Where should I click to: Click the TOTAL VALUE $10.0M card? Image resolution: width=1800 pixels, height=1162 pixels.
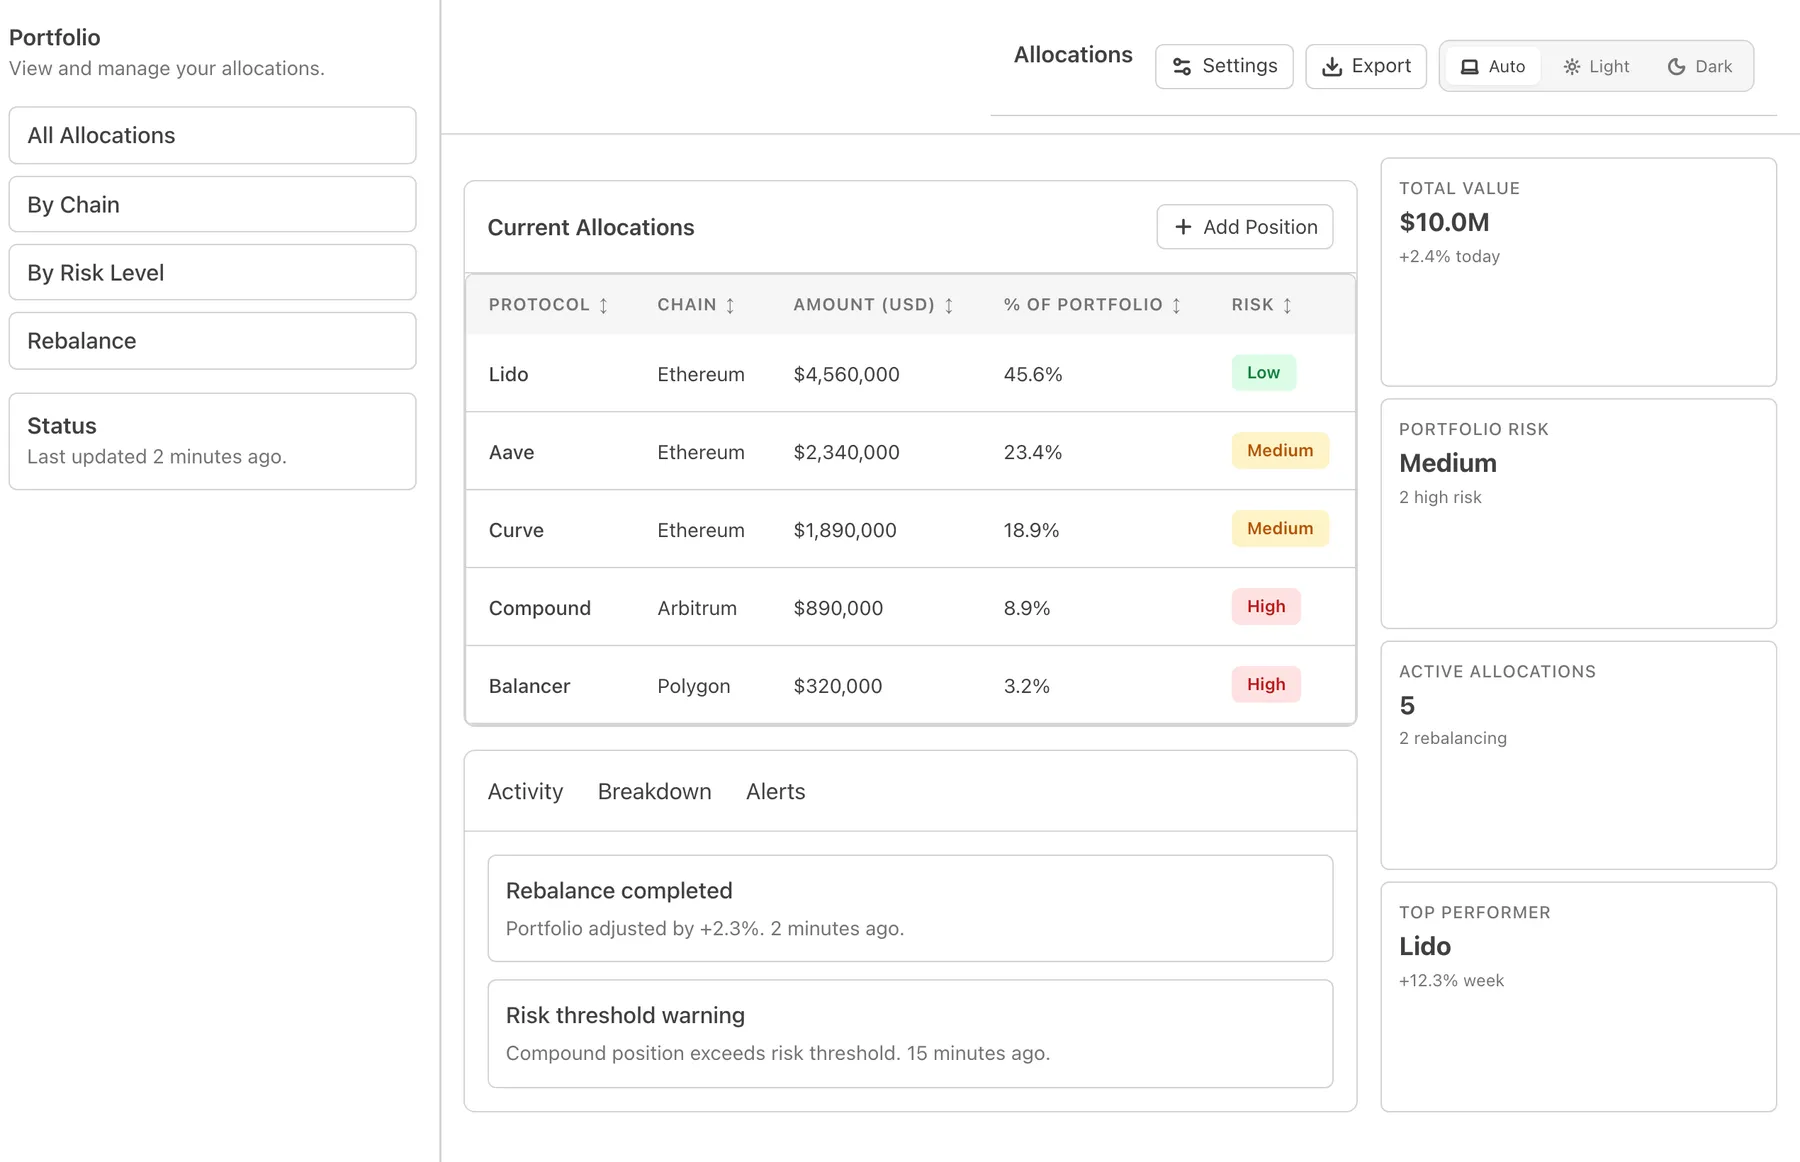(x=1578, y=272)
